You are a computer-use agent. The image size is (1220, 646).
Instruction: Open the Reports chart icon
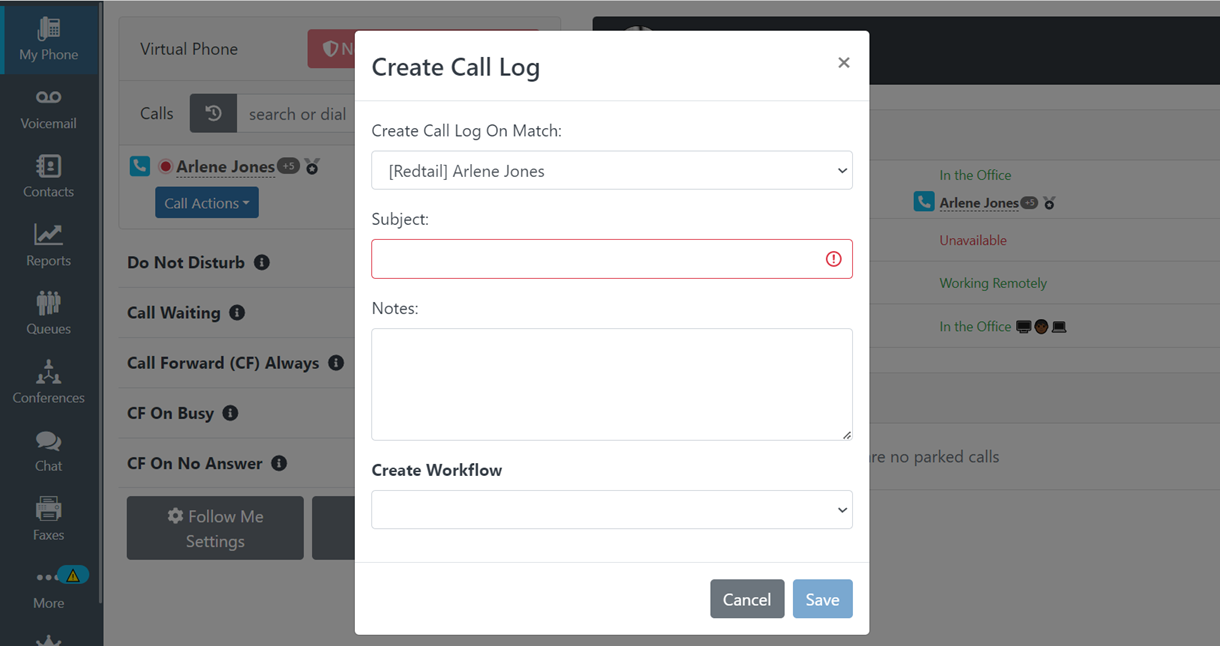(48, 234)
